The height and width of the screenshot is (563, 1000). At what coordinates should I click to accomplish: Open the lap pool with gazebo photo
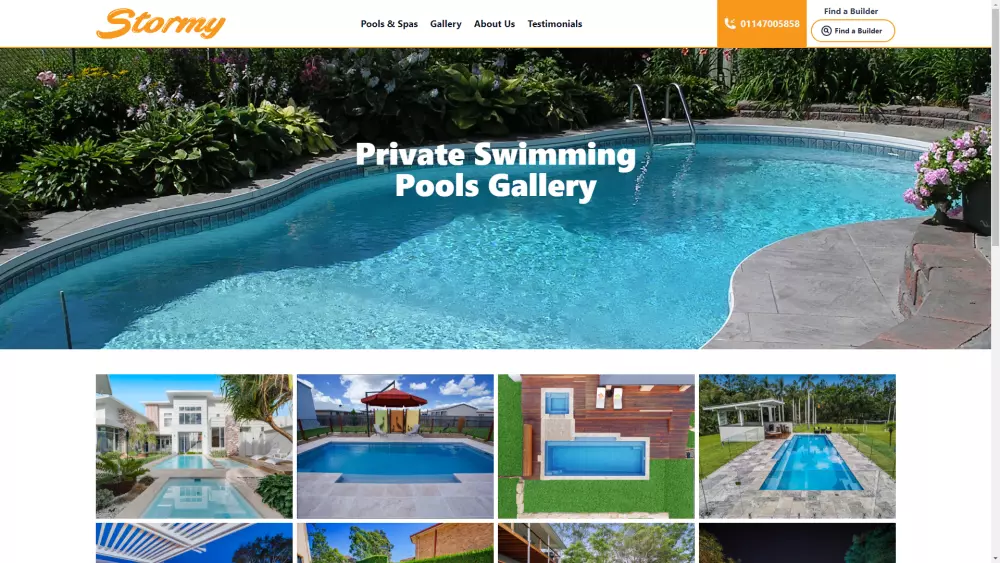point(797,446)
